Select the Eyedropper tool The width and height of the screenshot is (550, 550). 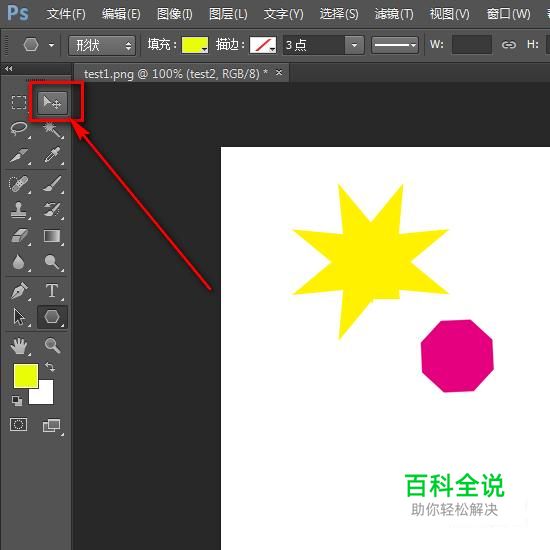coord(52,155)
